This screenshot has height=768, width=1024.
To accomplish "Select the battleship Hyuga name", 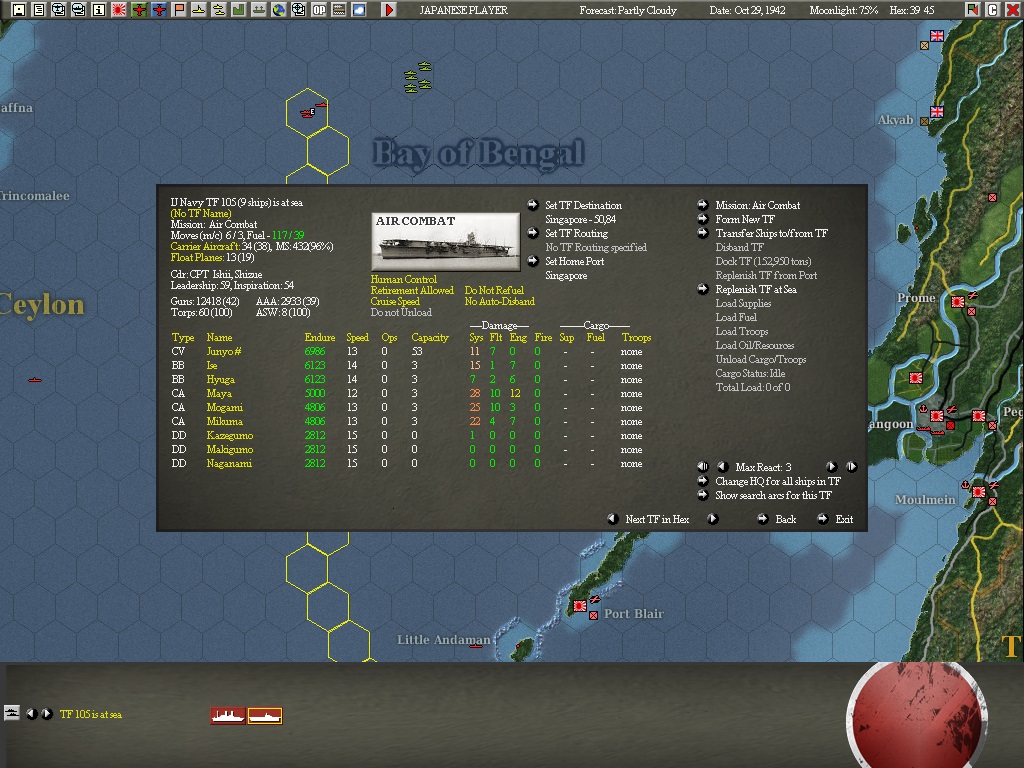I will pyautogui.click(x=221, y=379).
